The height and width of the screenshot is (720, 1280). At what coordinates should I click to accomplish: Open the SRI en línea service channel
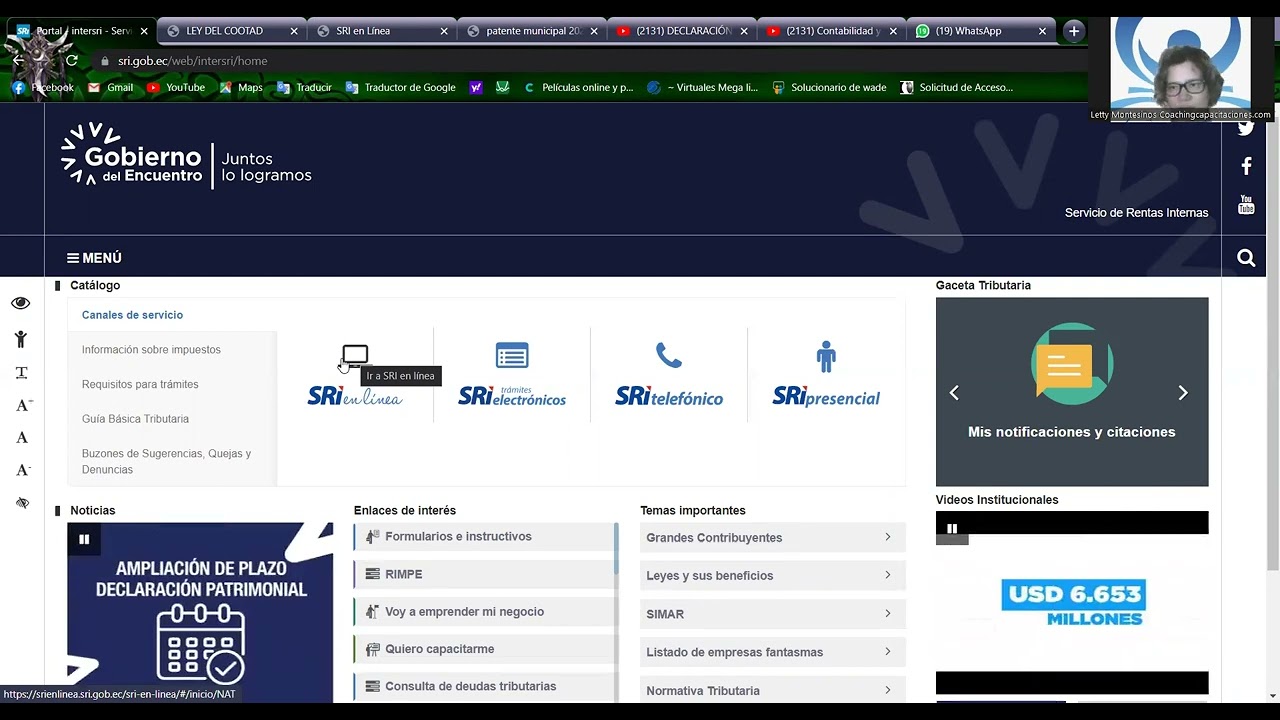click(355, 376)
